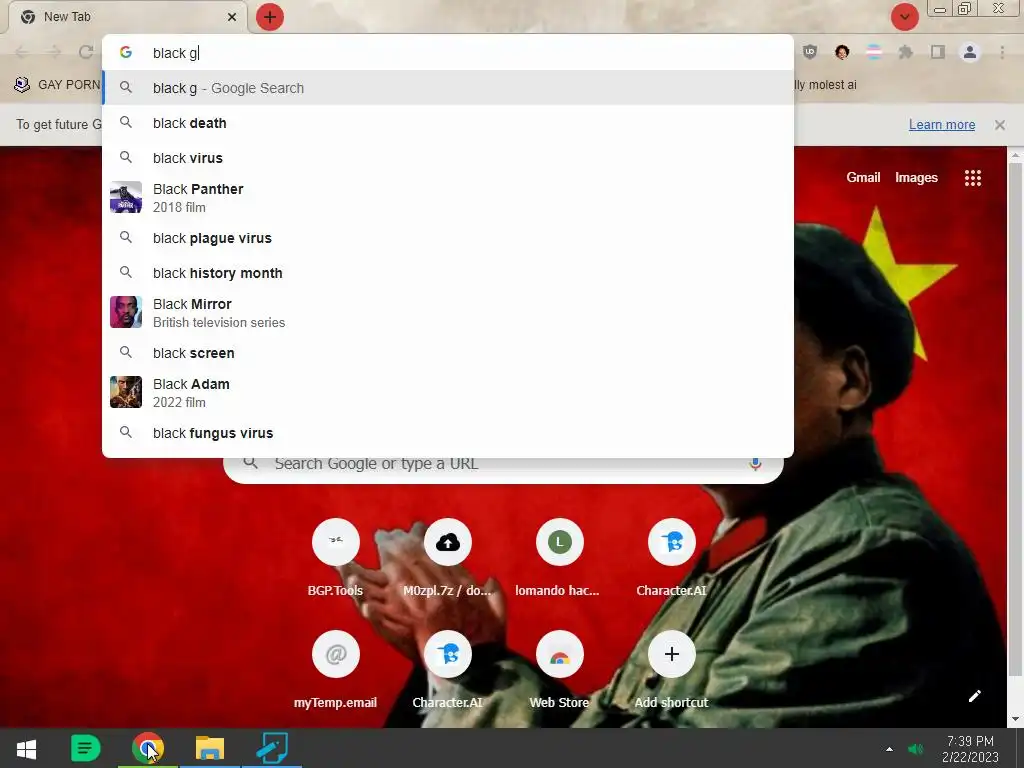
Task: Pick the Black Mirror television series suggestion
Action: 448,313
